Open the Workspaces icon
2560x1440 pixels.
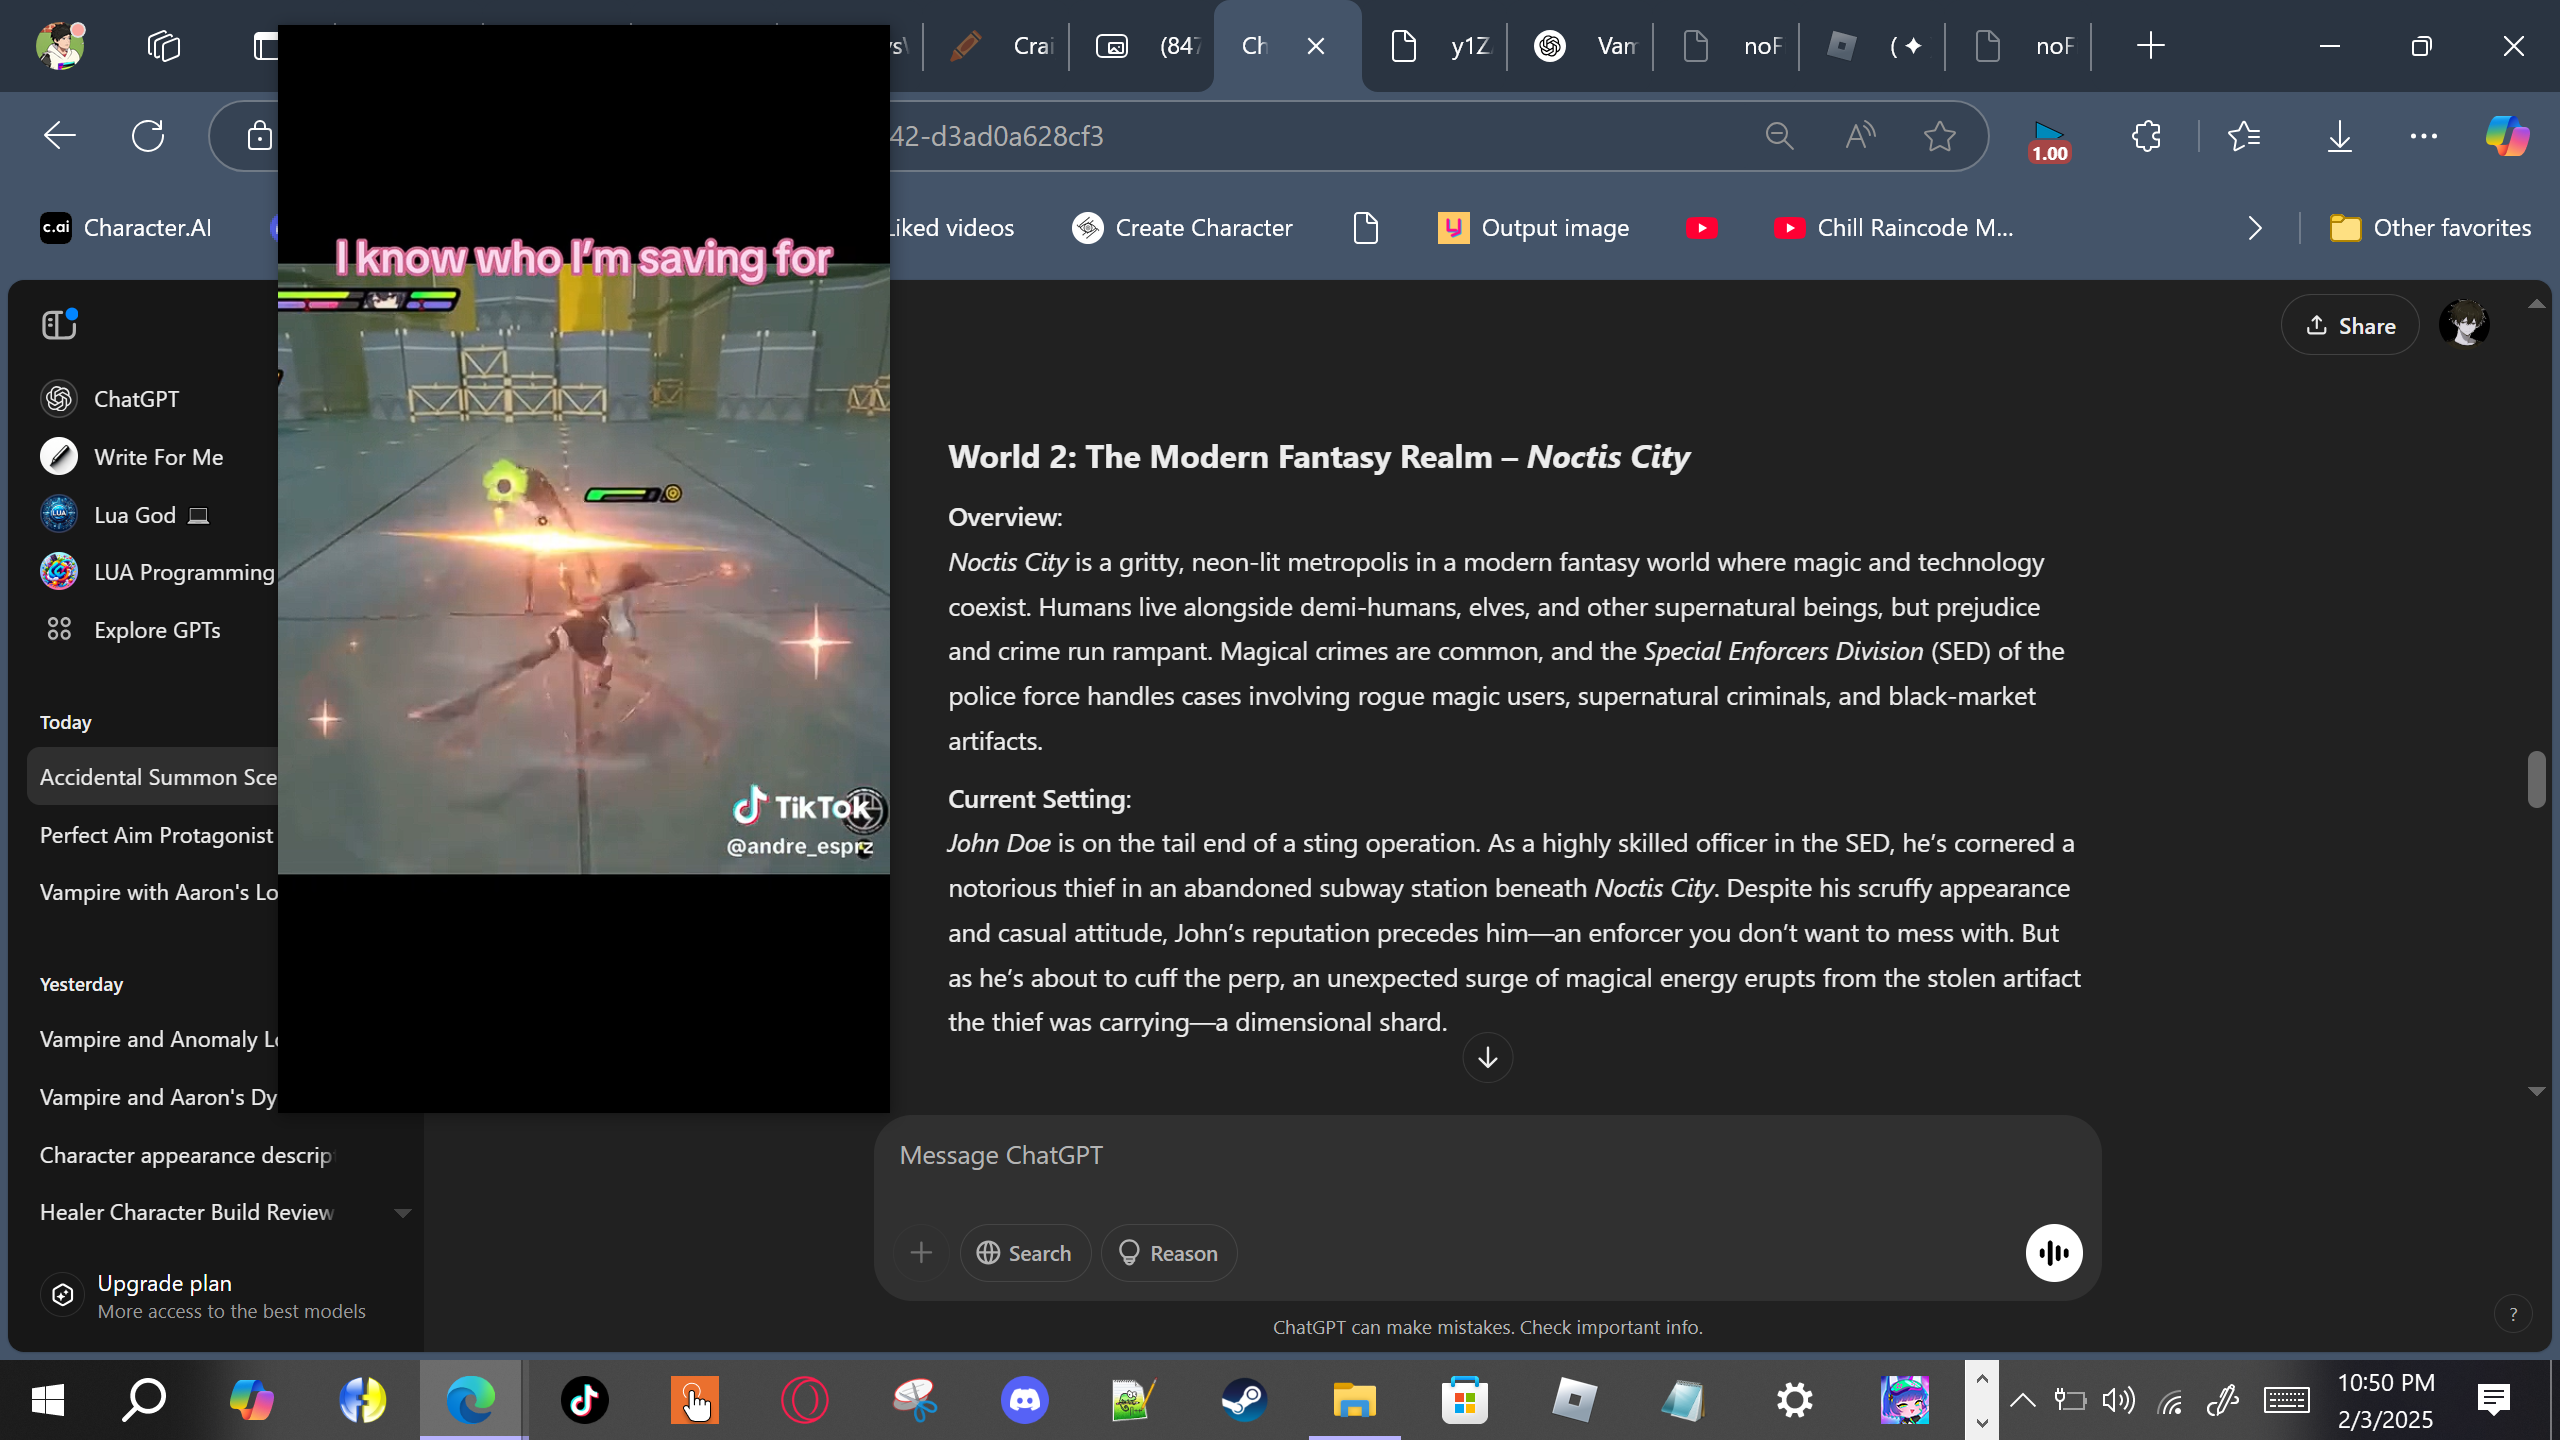pyautogui.click(x=164, y=46)
